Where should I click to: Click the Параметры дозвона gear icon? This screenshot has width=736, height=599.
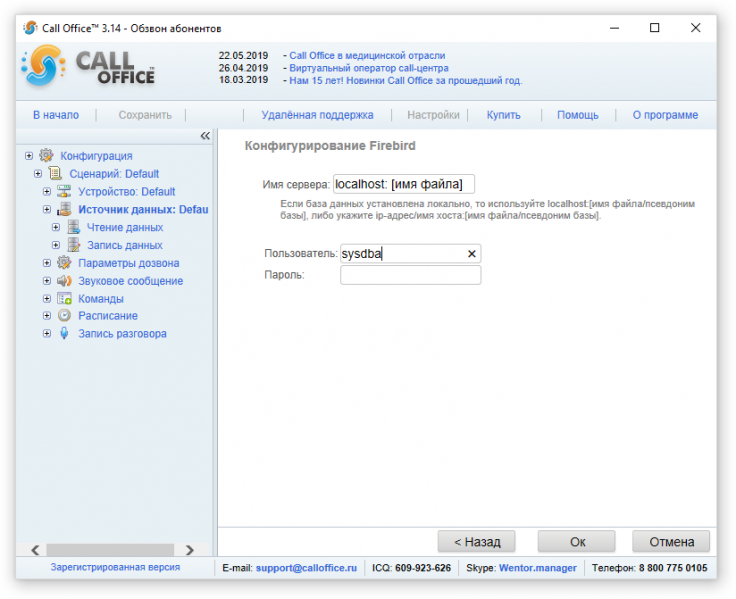(x=64, y=262)
